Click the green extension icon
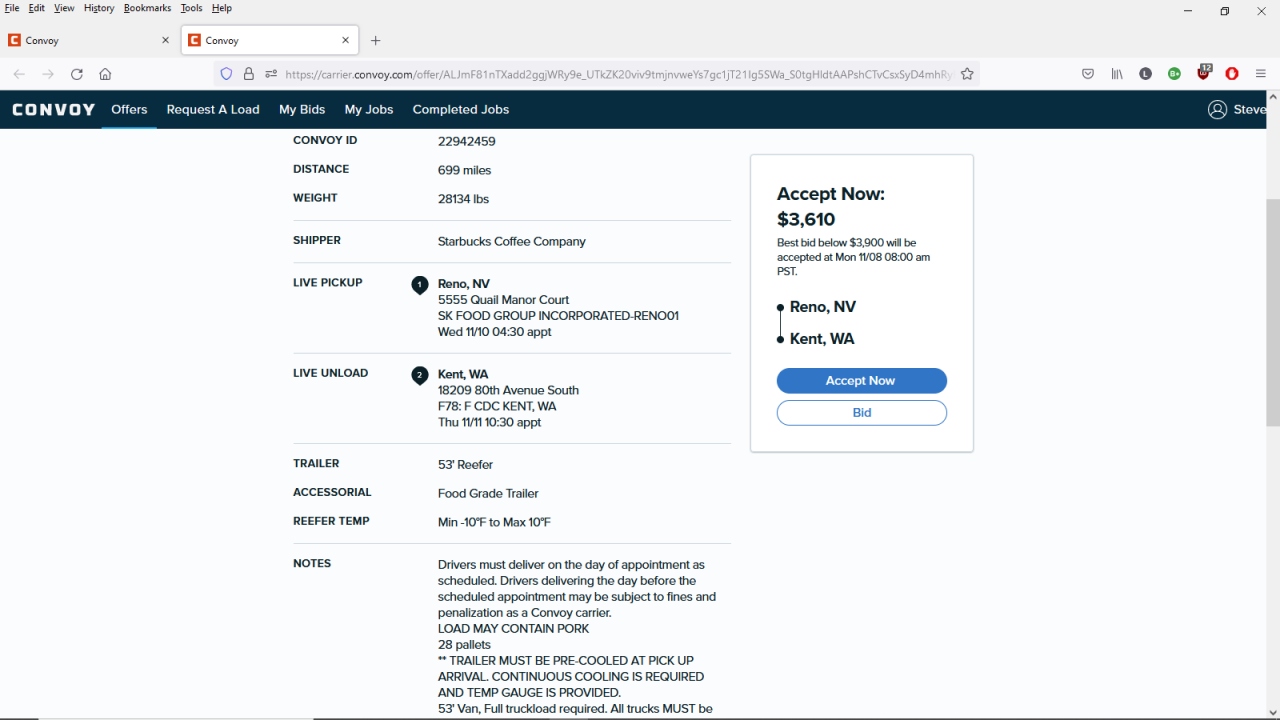 1175,74
